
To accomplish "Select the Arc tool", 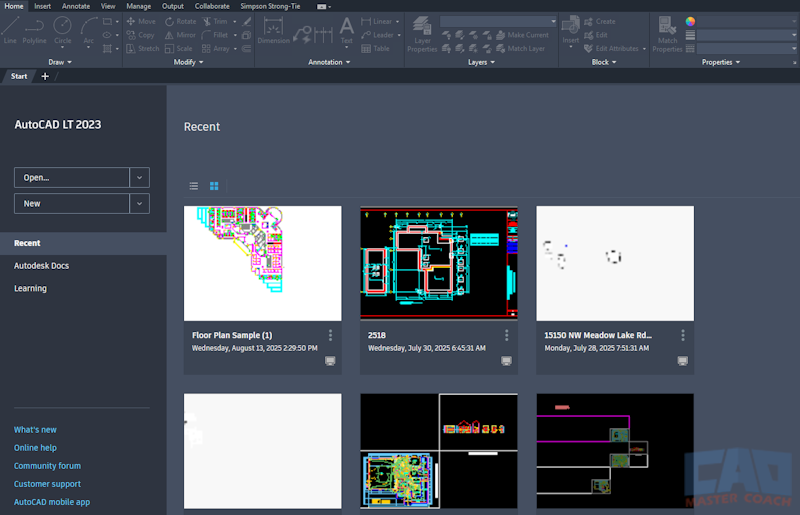I will (x=89, y=30).
